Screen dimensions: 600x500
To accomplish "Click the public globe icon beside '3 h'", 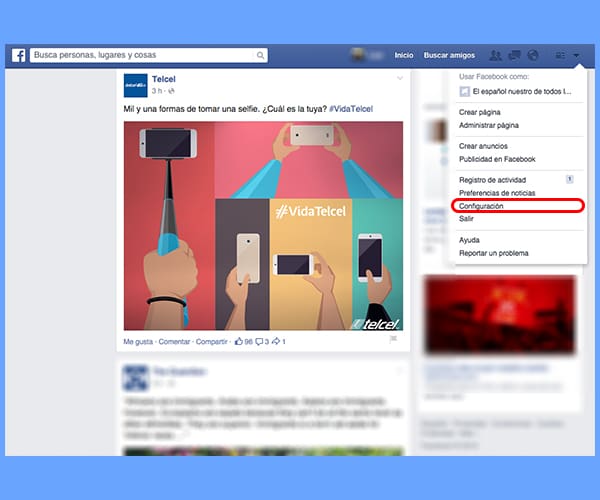I will tap(171, 91).
